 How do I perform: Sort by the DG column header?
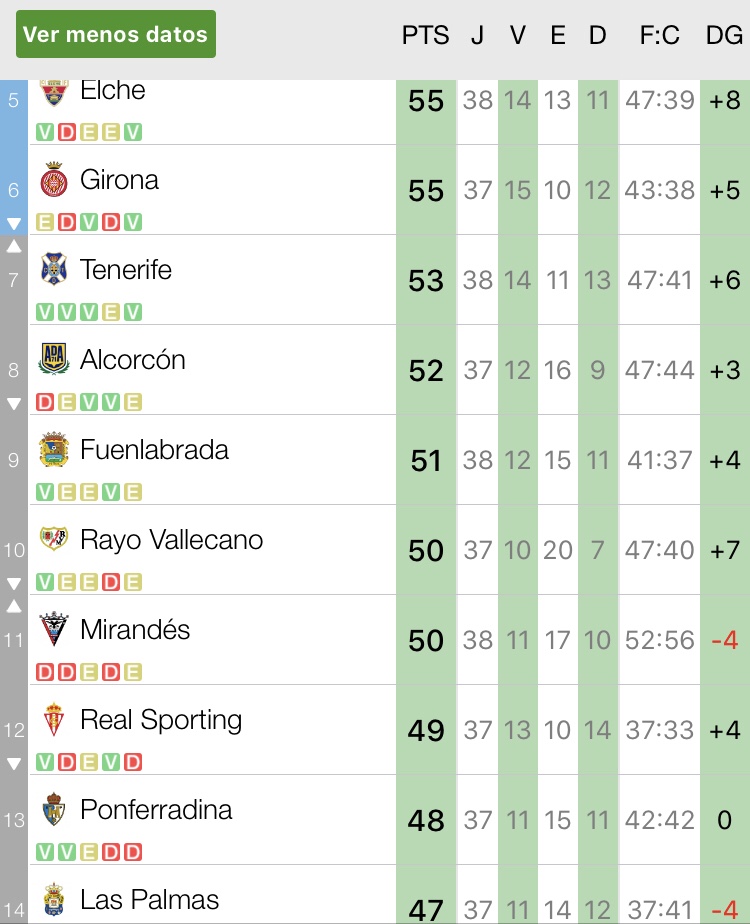(724, 35)
